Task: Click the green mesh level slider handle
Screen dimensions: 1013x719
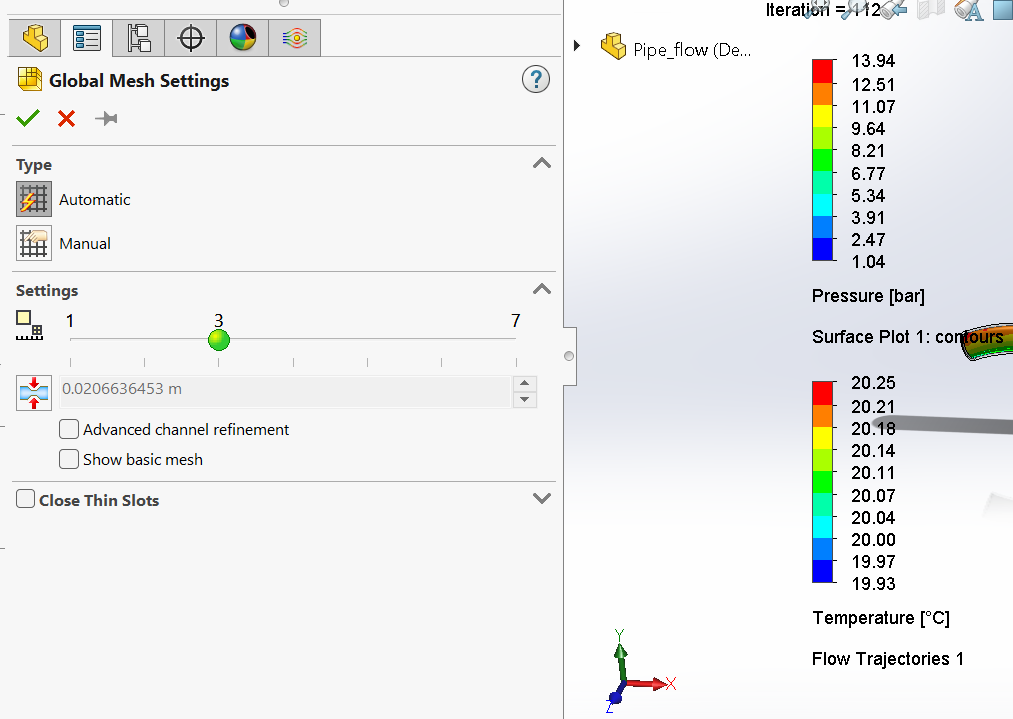Action: 219,339
